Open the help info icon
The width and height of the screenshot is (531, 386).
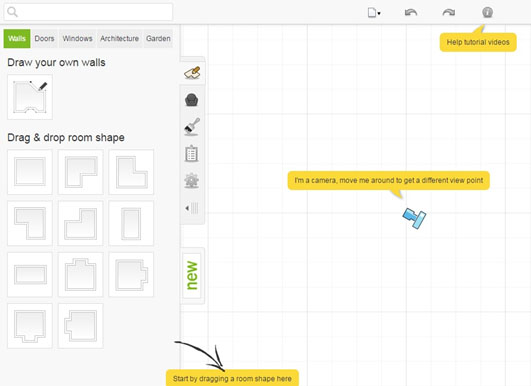click(487, 13)
